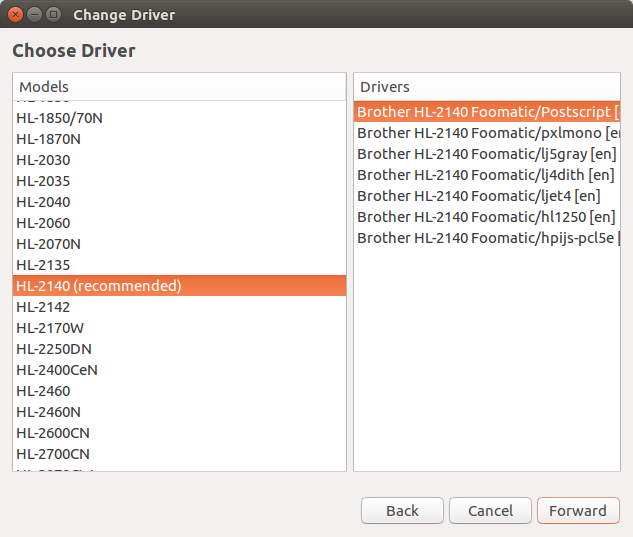Screen dimensions: 633x537
Task: Pick HL-2135 in models list
Action: coord(179,265)
